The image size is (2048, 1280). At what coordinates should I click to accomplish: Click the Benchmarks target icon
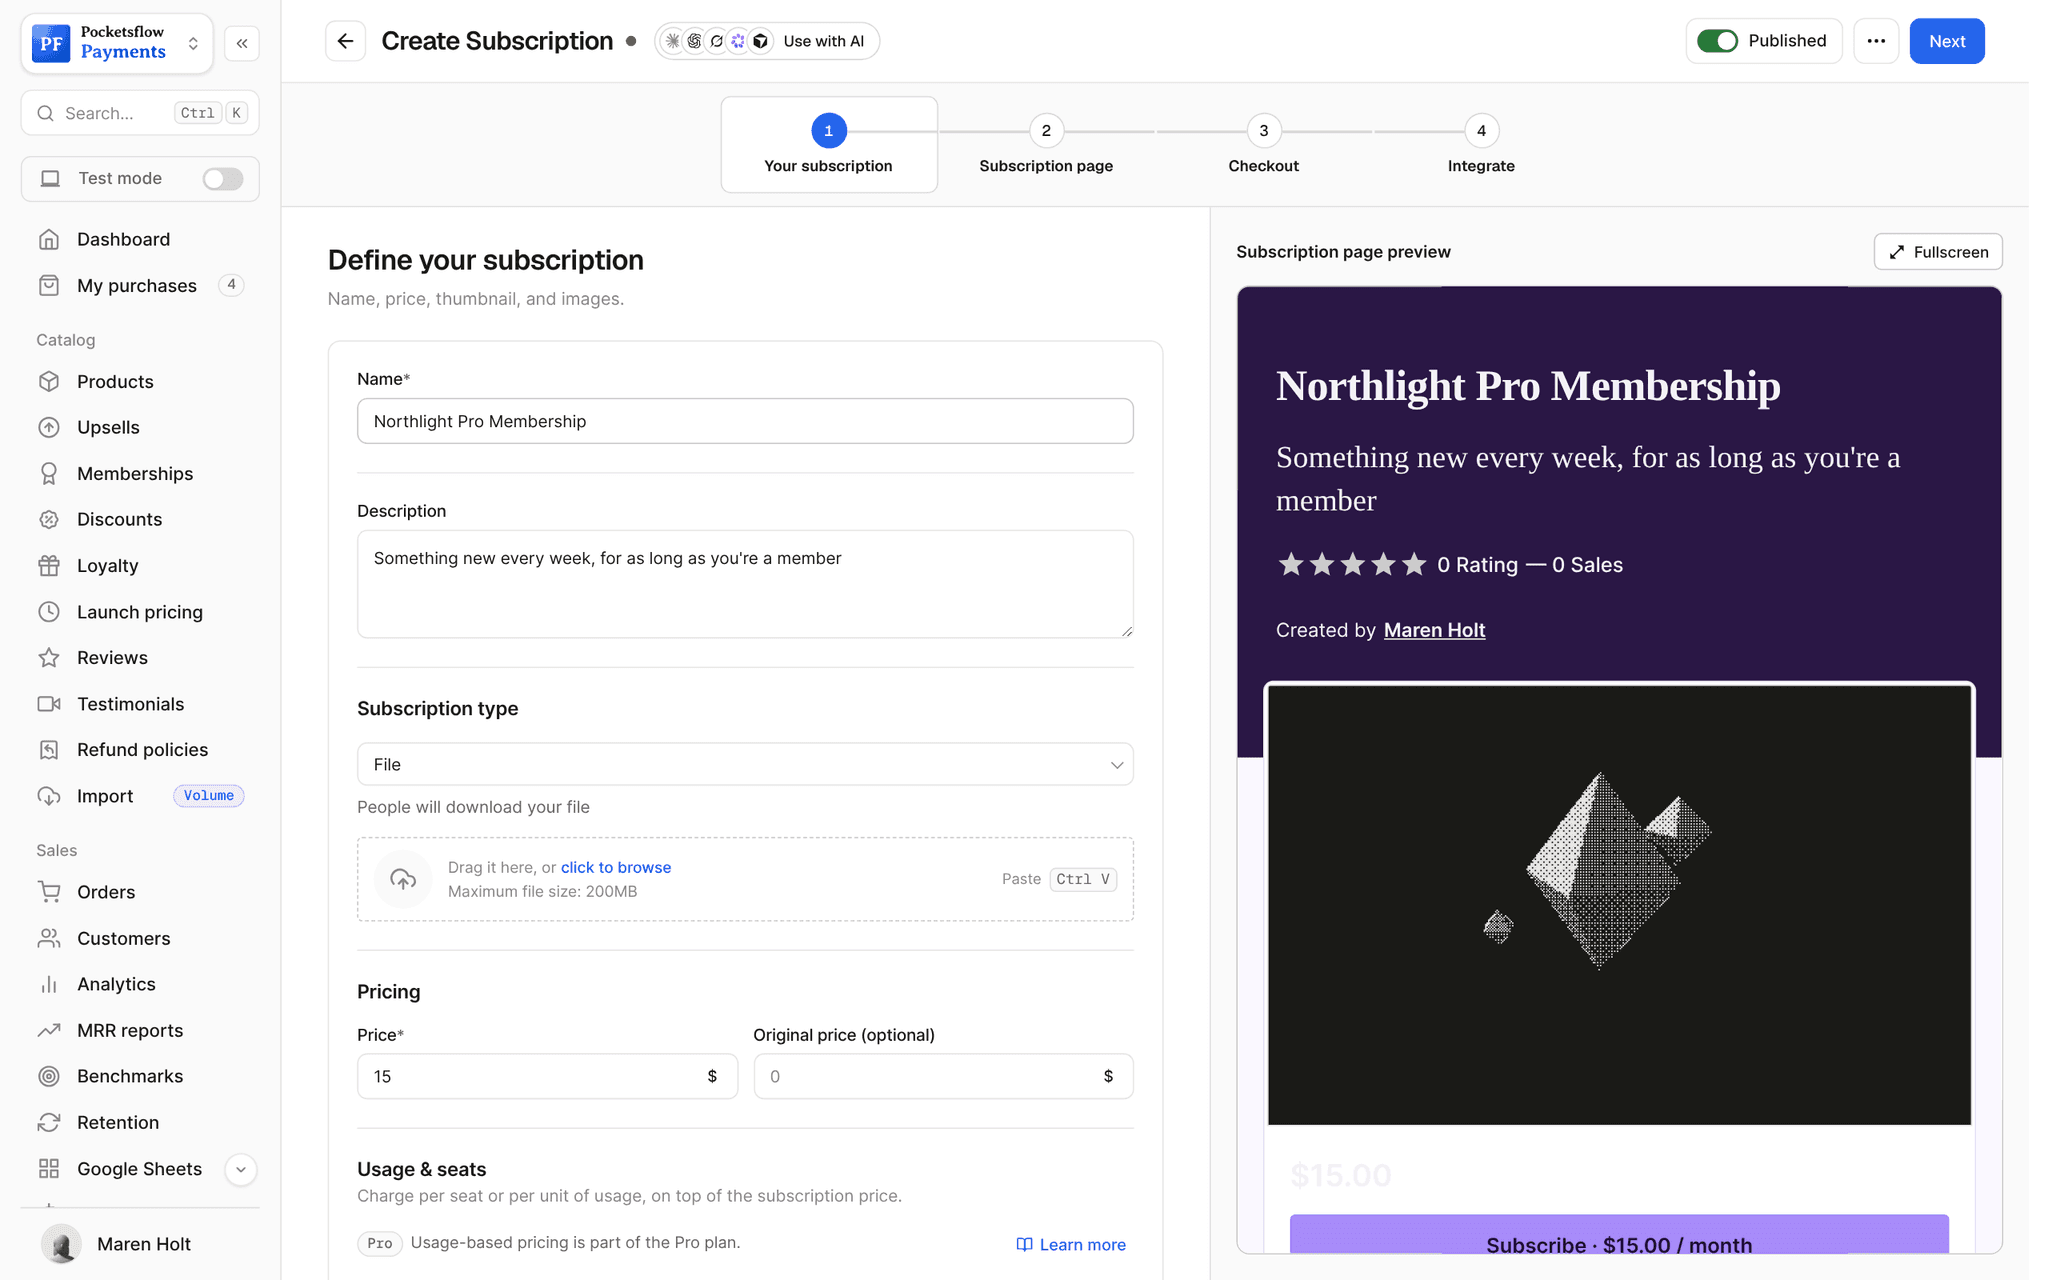(49, 1076)
